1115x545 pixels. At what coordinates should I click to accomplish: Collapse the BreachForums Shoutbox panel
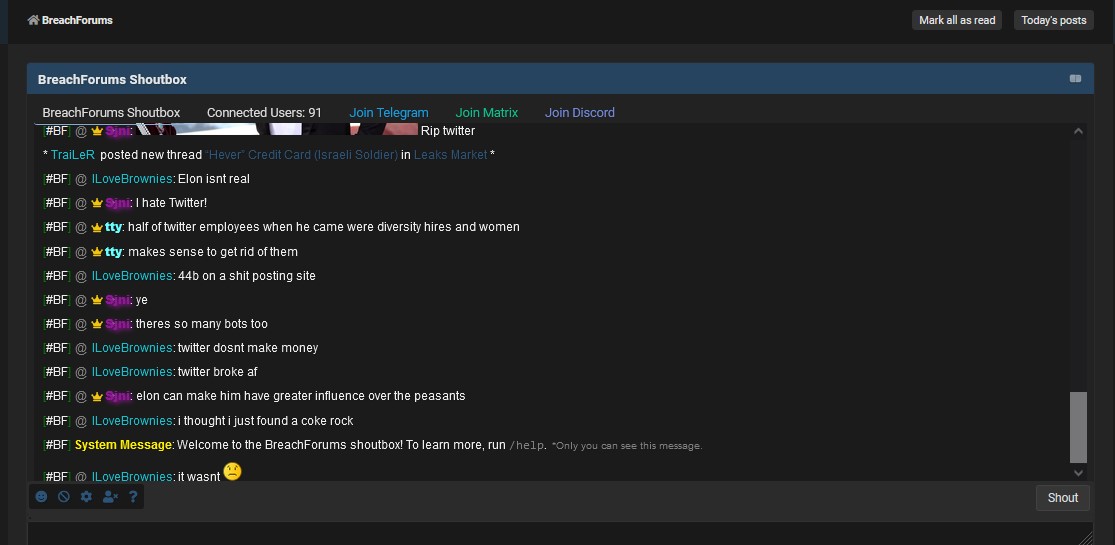[x=1075, y=79]
